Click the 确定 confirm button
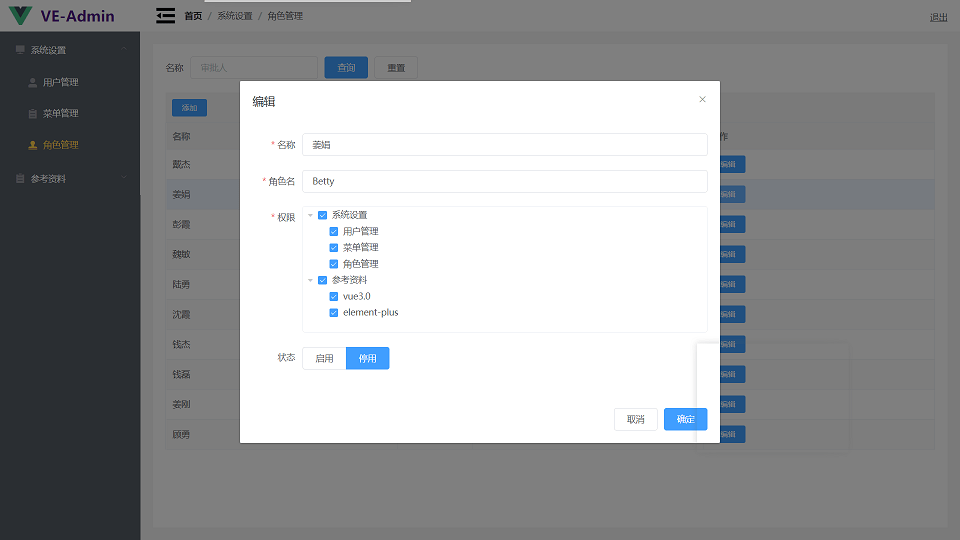The width and height of the screenshot is (960, 540). coord(685,419)
